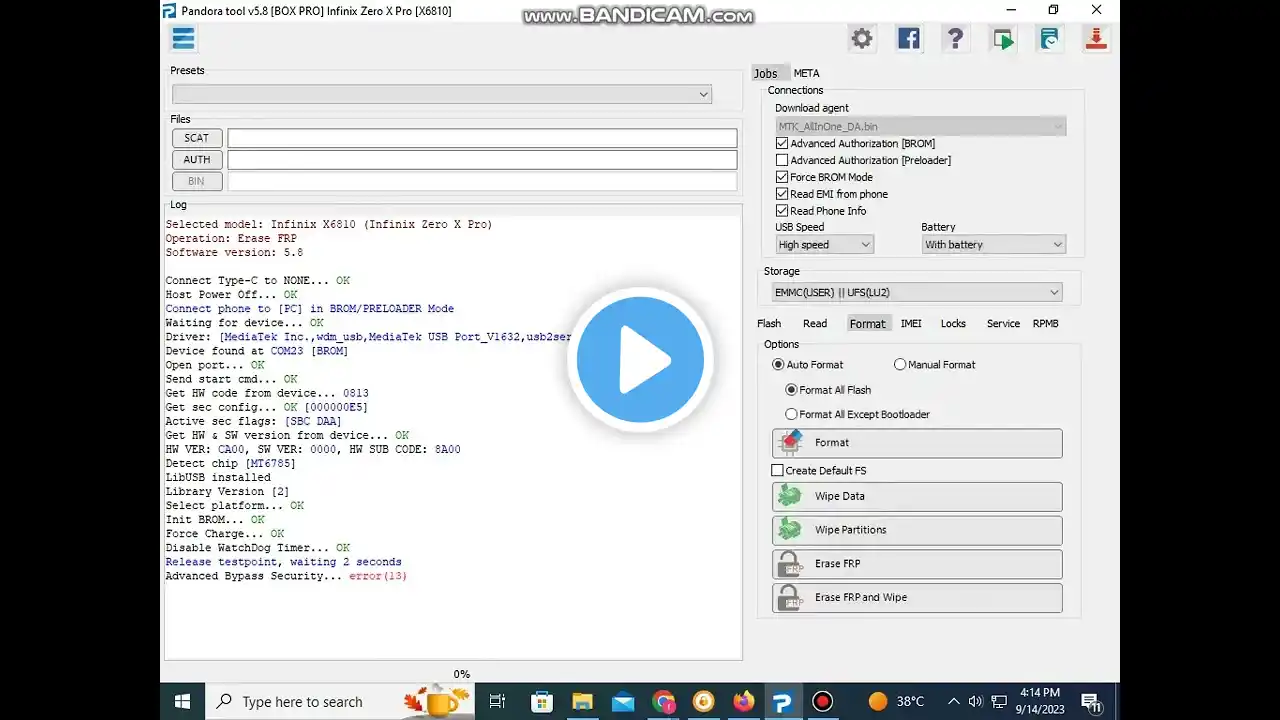The image size is (1280, 720).
Task: Open the USB Speed dropdown
Action: (x=824, y=244)
